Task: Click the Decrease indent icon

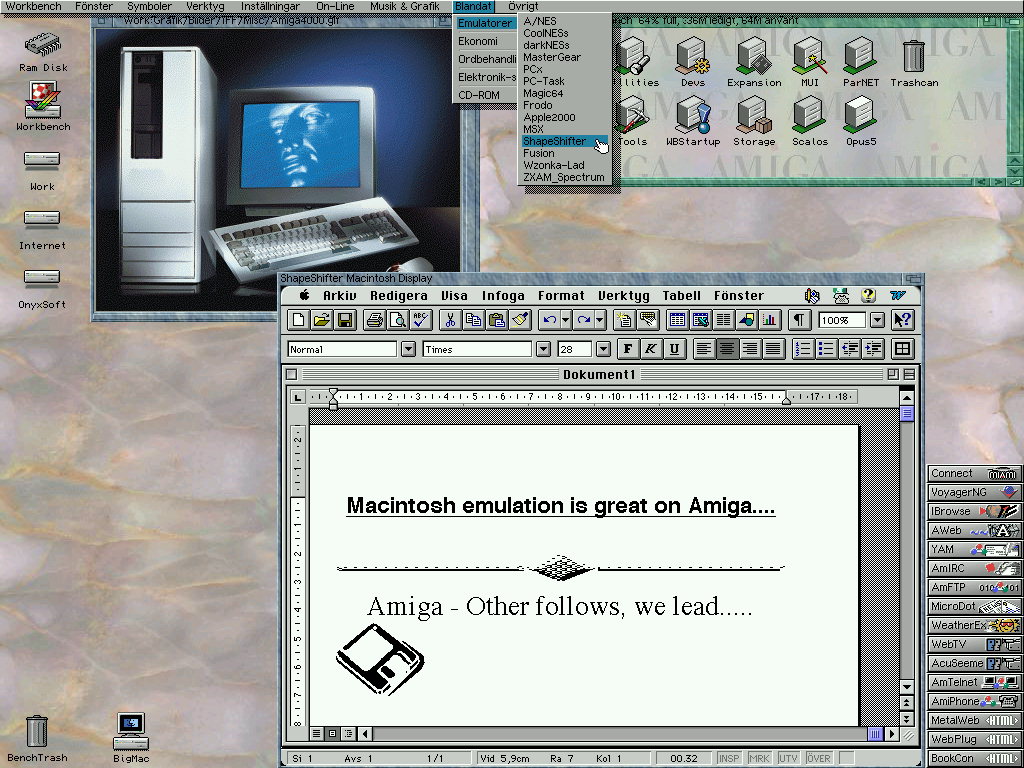Action: 850,349
